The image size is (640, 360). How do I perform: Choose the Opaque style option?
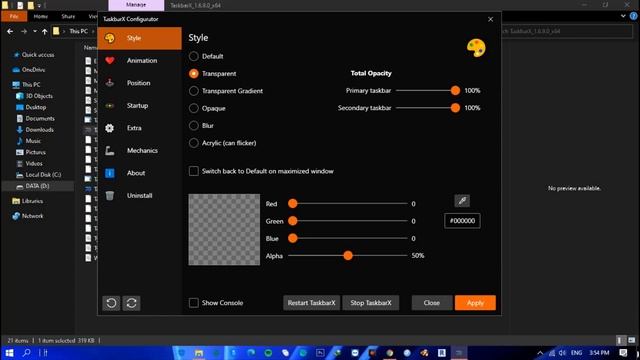click(193, 108)
